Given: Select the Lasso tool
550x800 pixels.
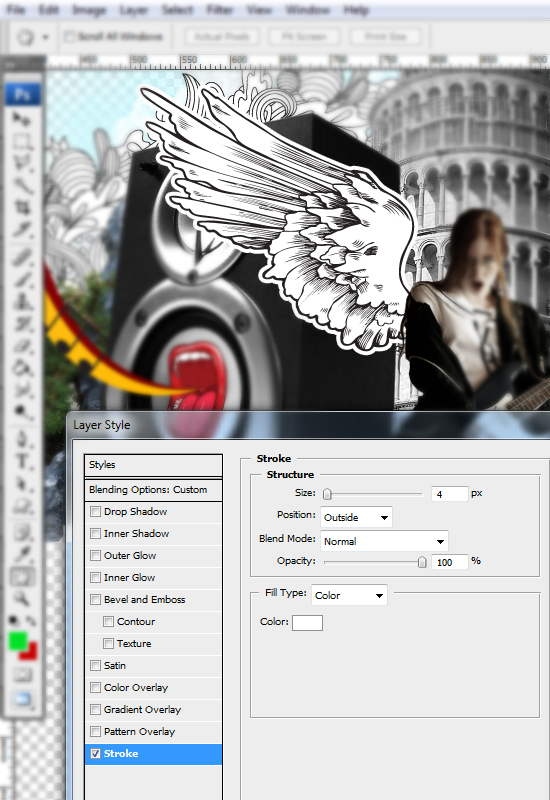Looking at the screenshot, I should (21, 163).
